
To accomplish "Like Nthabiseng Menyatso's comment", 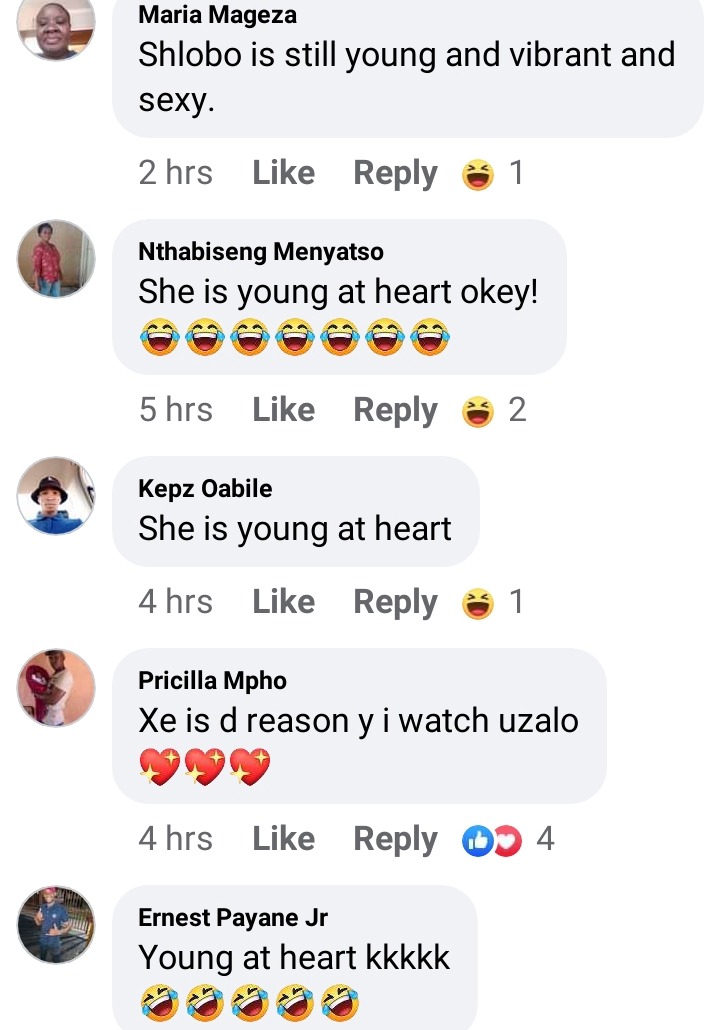I will 284,410.
